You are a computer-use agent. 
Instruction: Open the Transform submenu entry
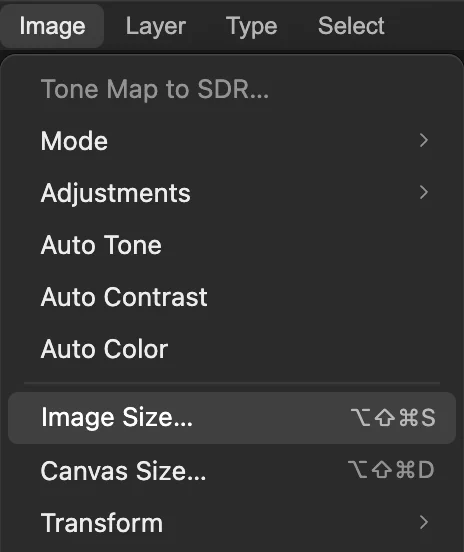click(232, 522)
